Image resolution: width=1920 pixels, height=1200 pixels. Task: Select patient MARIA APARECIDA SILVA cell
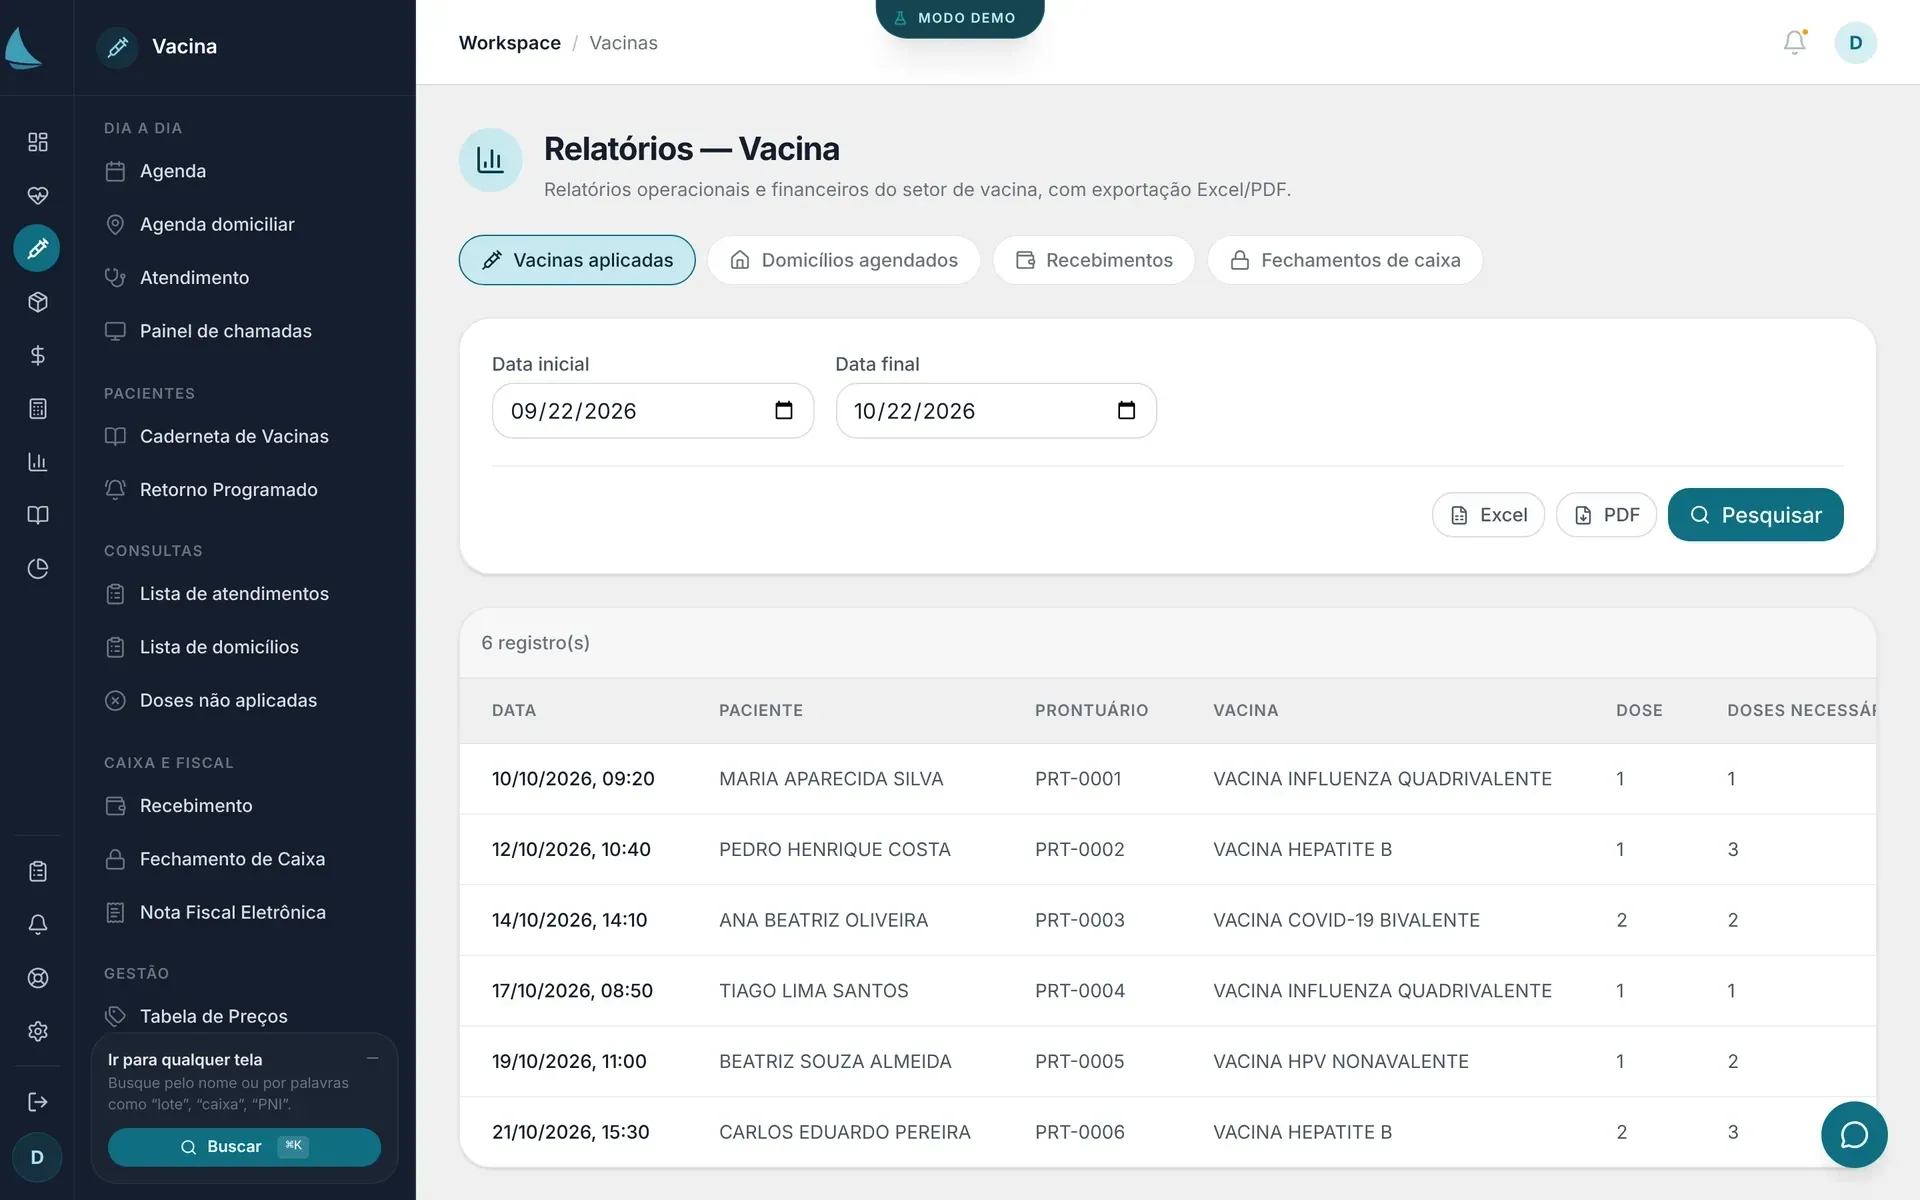pos(831,779)
